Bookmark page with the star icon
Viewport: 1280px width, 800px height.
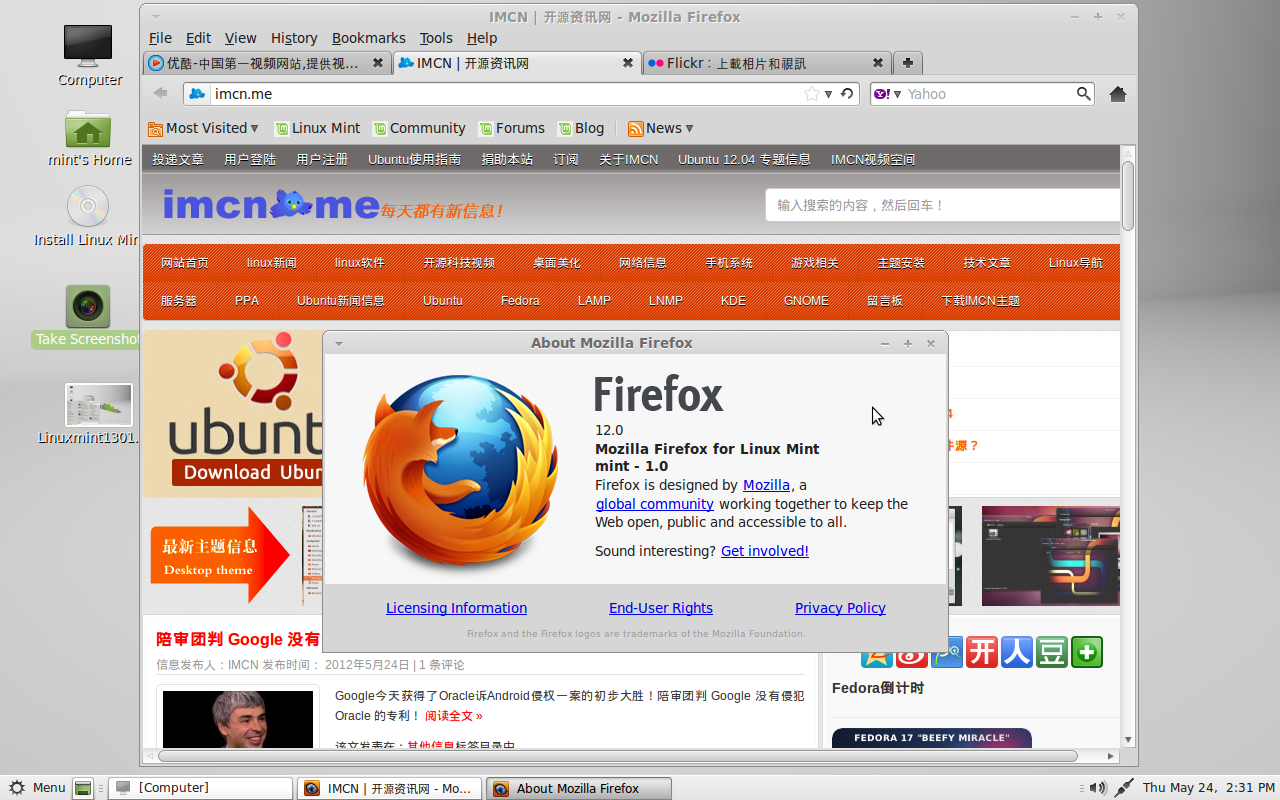[x=812, y=94]
